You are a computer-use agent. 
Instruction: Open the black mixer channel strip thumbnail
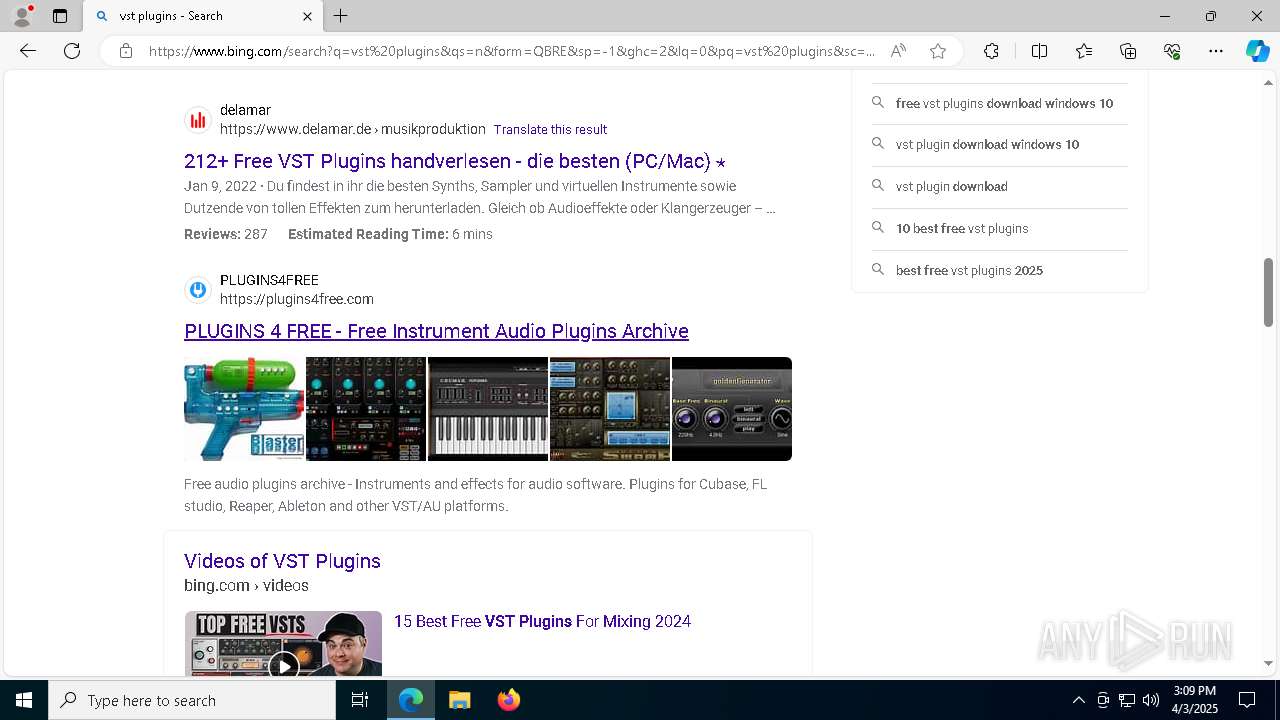[x=366, y=409]
